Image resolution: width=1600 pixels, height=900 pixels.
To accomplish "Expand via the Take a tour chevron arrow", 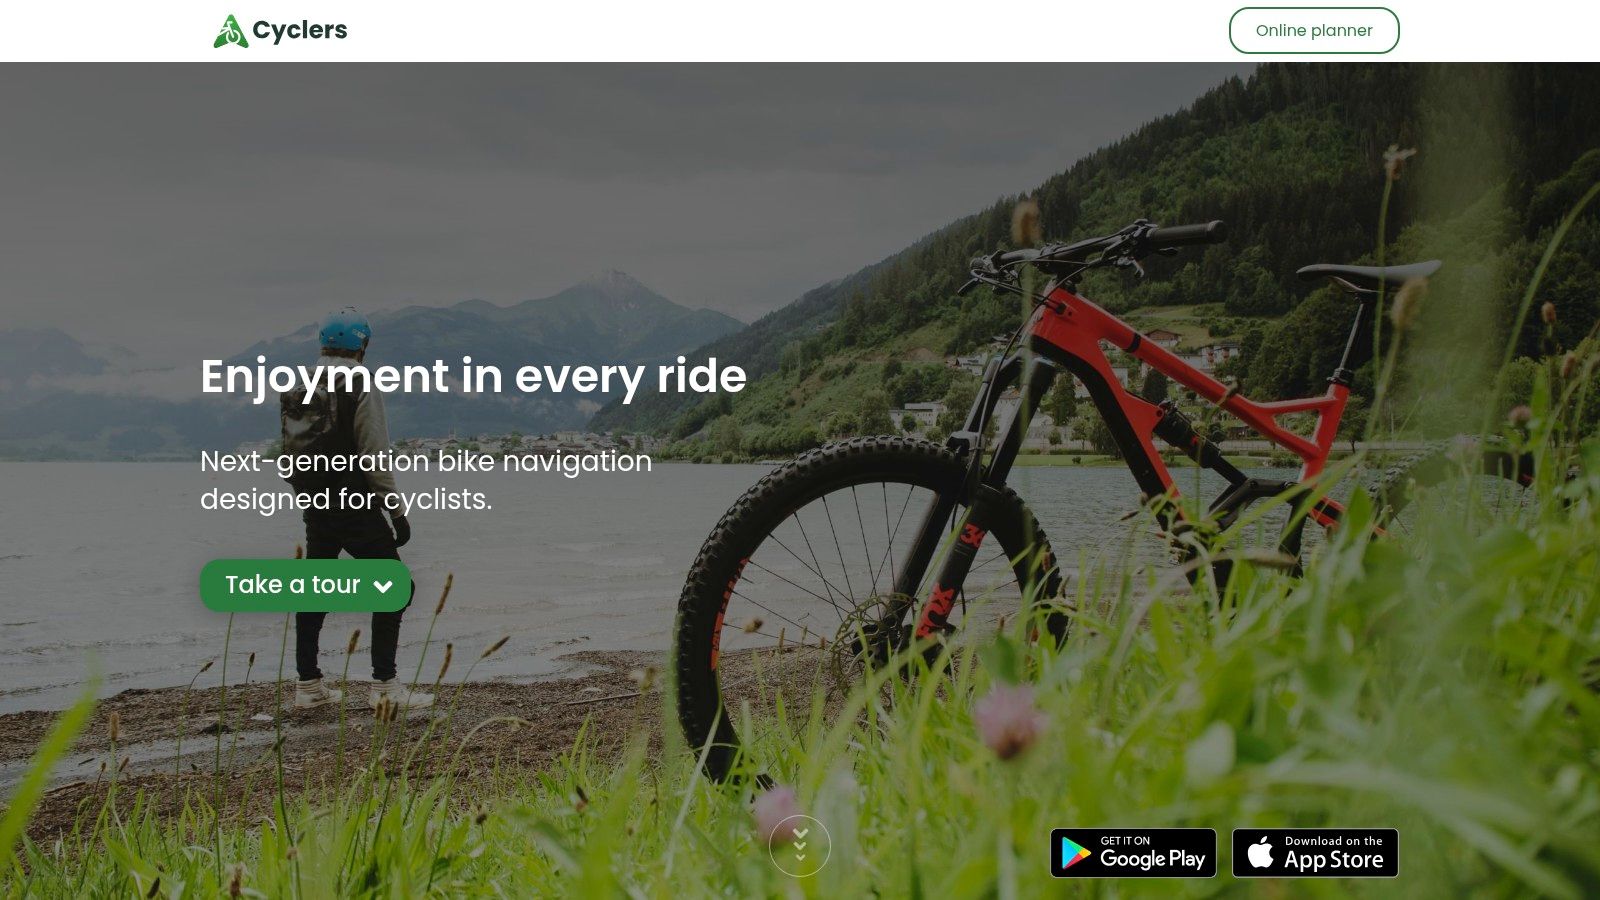I will tap(383, 587).
